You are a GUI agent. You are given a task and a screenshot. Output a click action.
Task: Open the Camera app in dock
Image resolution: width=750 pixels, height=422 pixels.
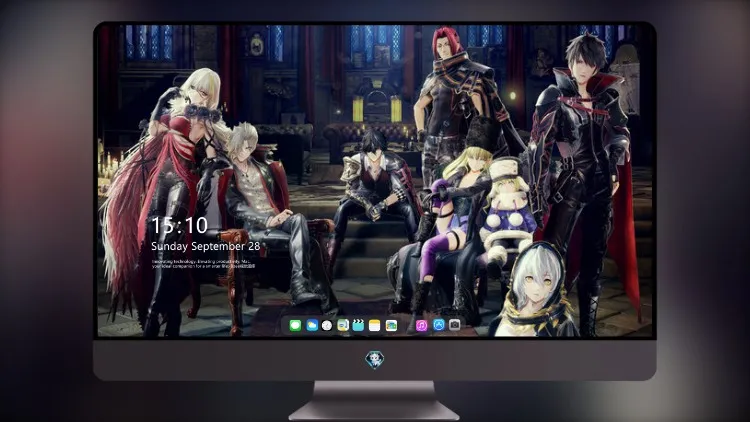point(454,325)
